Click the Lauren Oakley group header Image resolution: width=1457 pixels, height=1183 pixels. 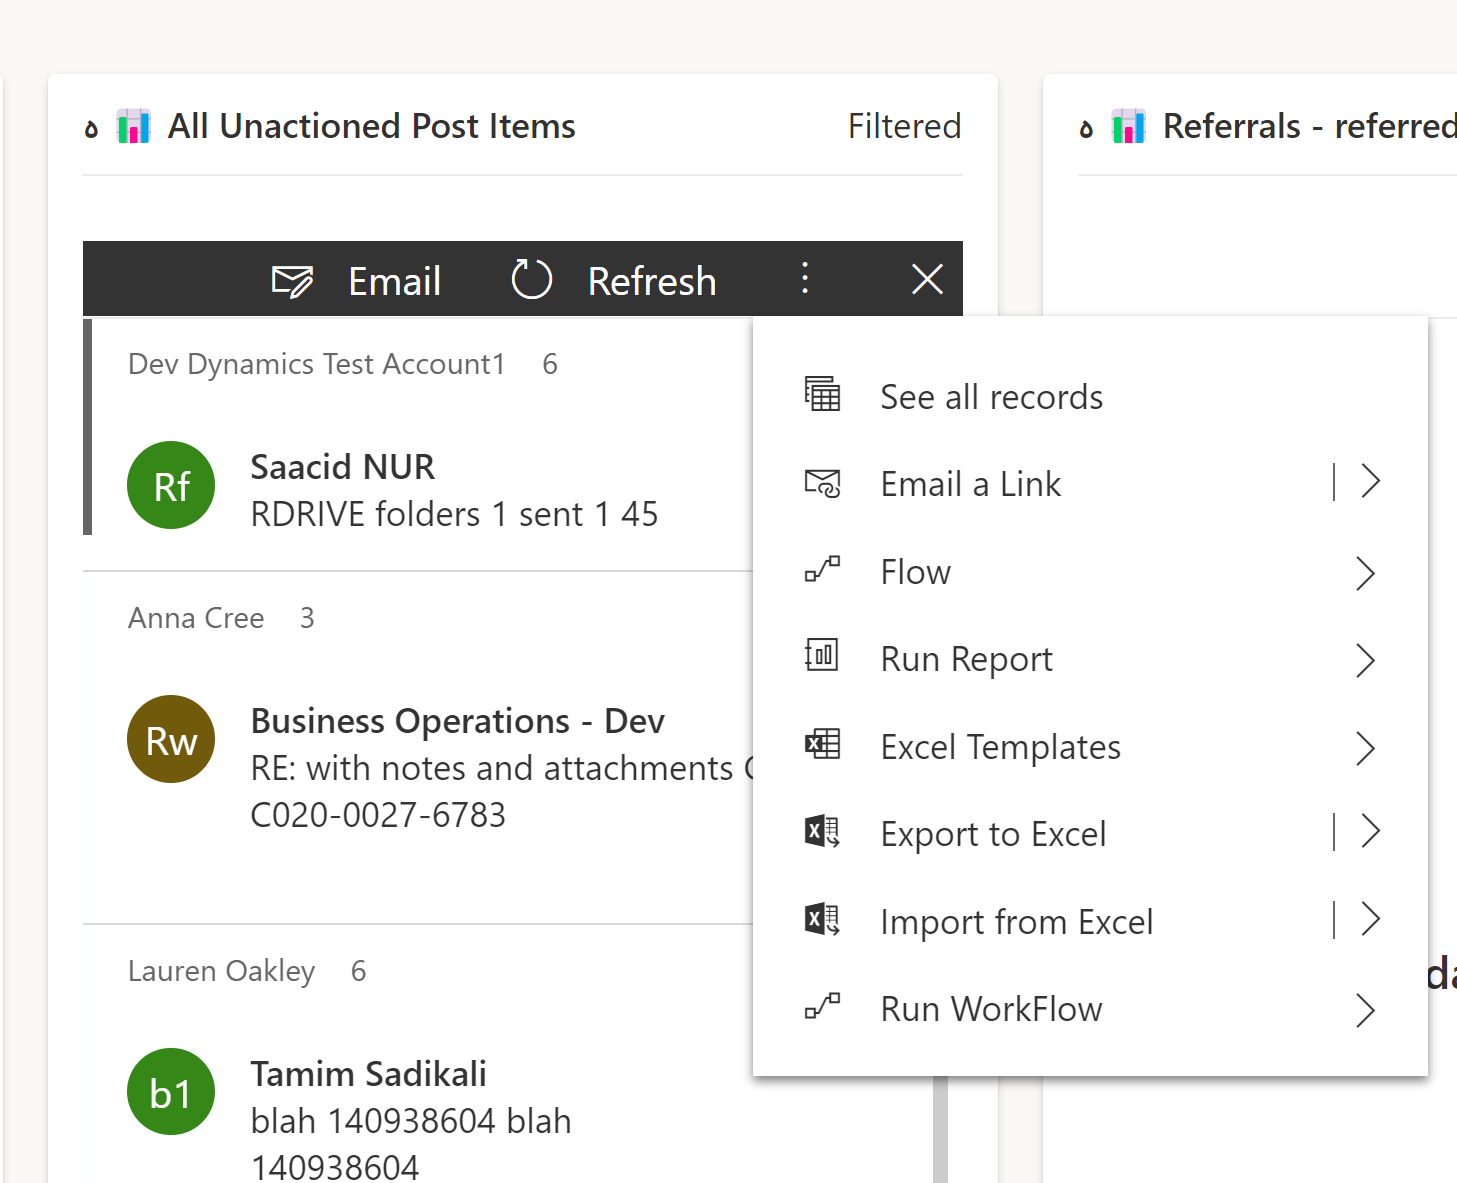click(x=221, y=971)
